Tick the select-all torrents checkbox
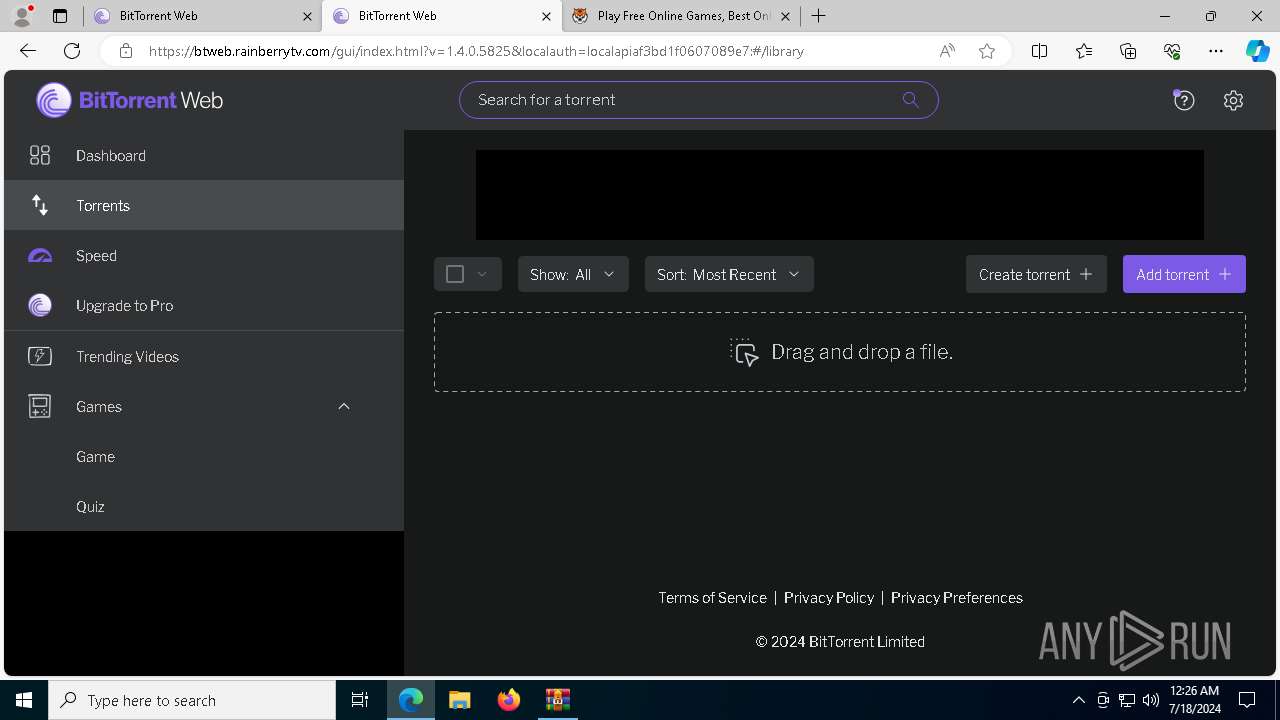The width and height of the screenshot is (1280, 720). pos(455,274)
